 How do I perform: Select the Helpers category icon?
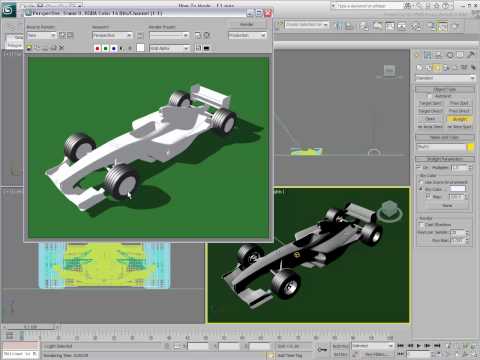(455, 68)
